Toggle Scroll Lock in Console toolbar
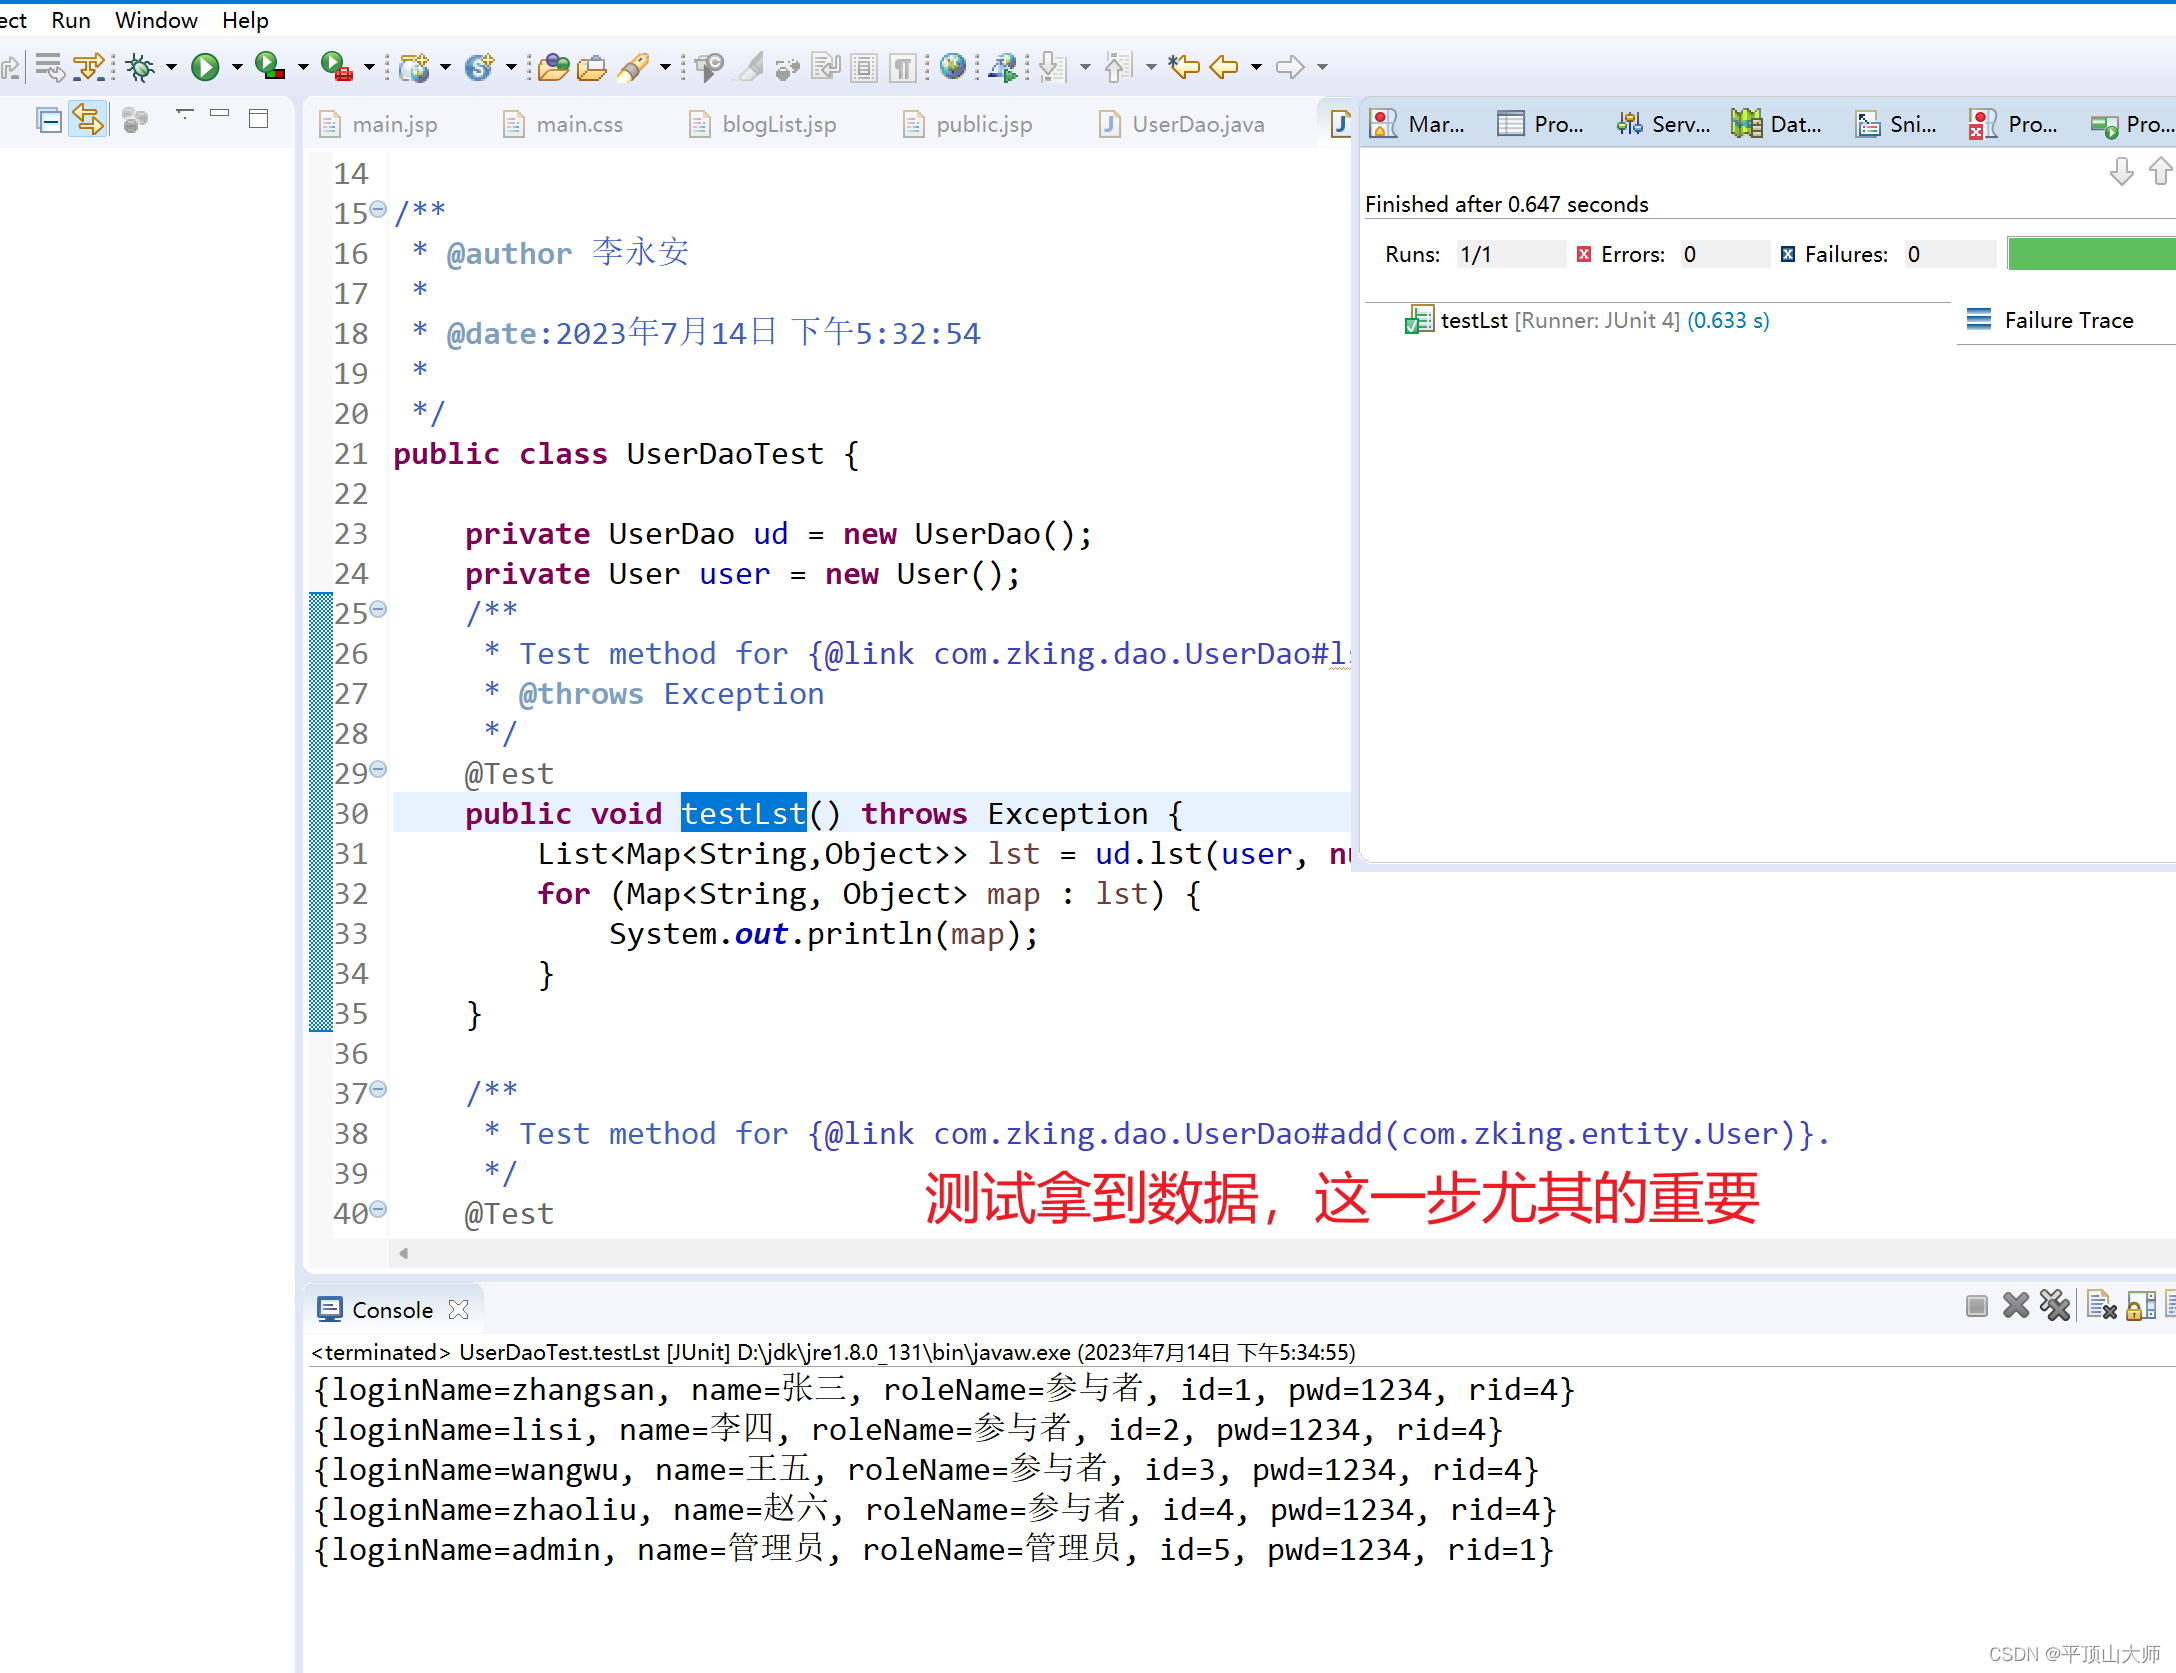 point(2141,1306)
